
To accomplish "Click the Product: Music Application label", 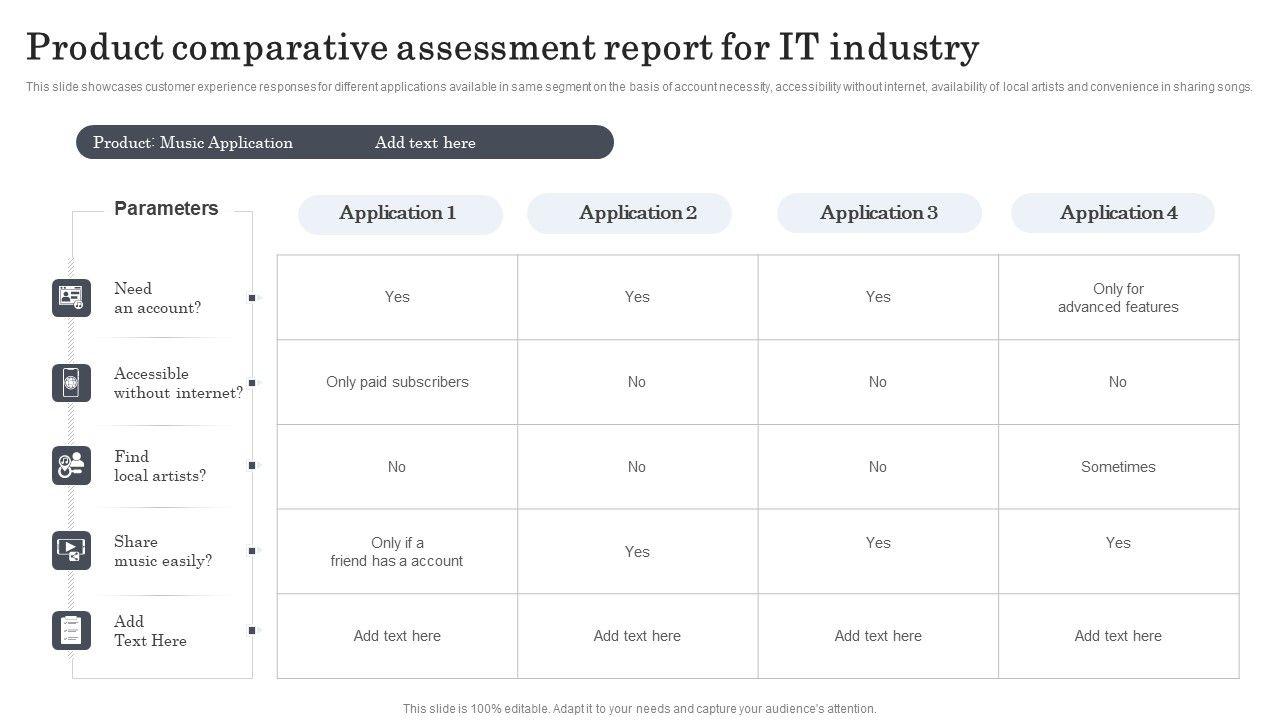I will (193, 143).
